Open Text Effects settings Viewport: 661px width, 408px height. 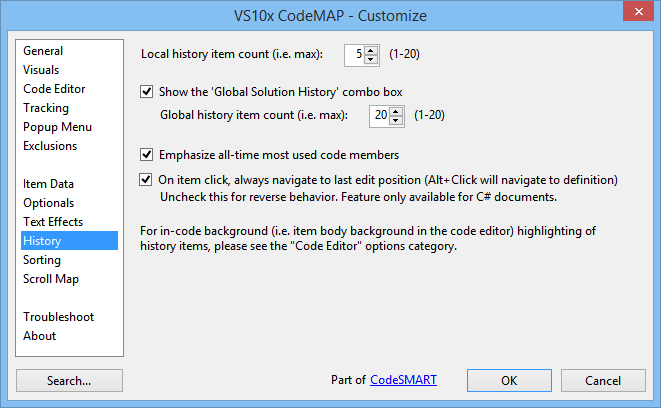click(x=53, y=222)
